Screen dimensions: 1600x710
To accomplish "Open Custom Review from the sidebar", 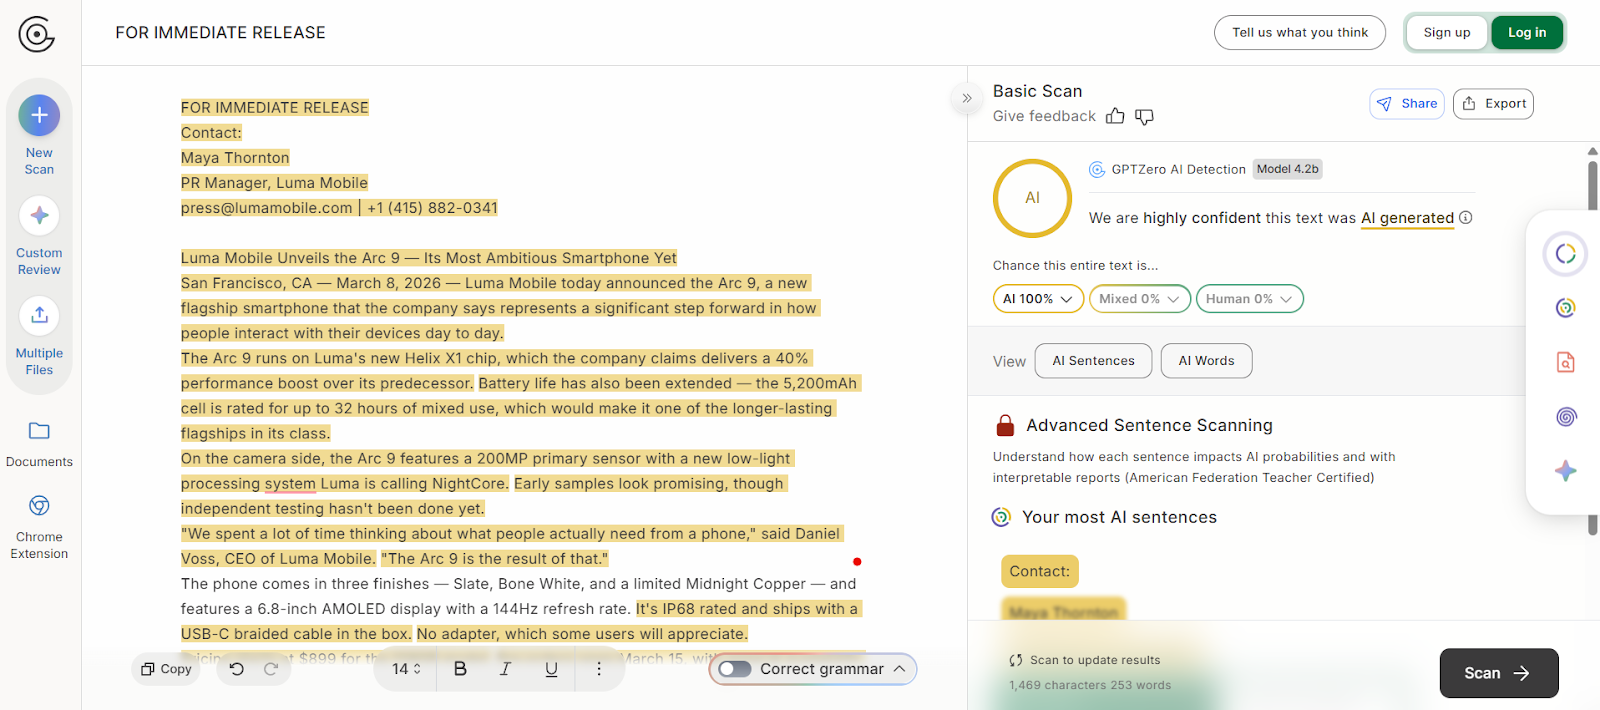I will [39, 236].
